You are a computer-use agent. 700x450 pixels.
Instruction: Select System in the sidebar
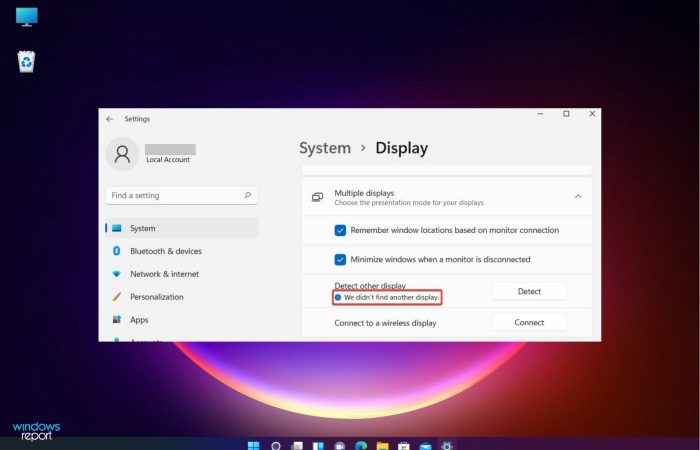(x=182, y=228)
